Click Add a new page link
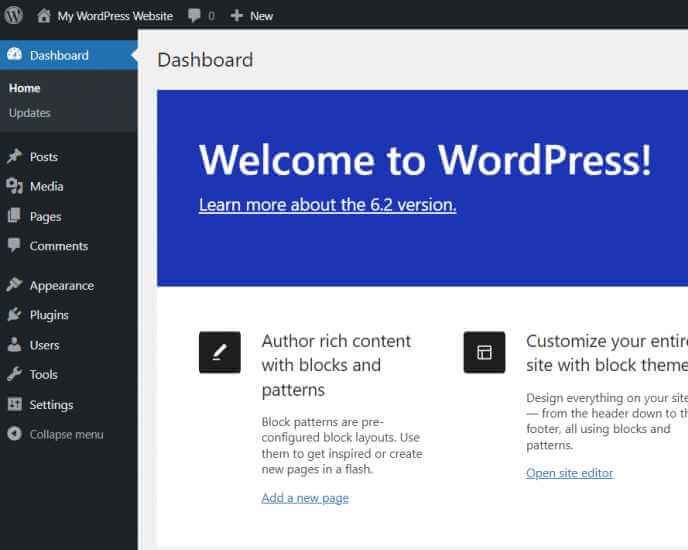 (305, 498)
